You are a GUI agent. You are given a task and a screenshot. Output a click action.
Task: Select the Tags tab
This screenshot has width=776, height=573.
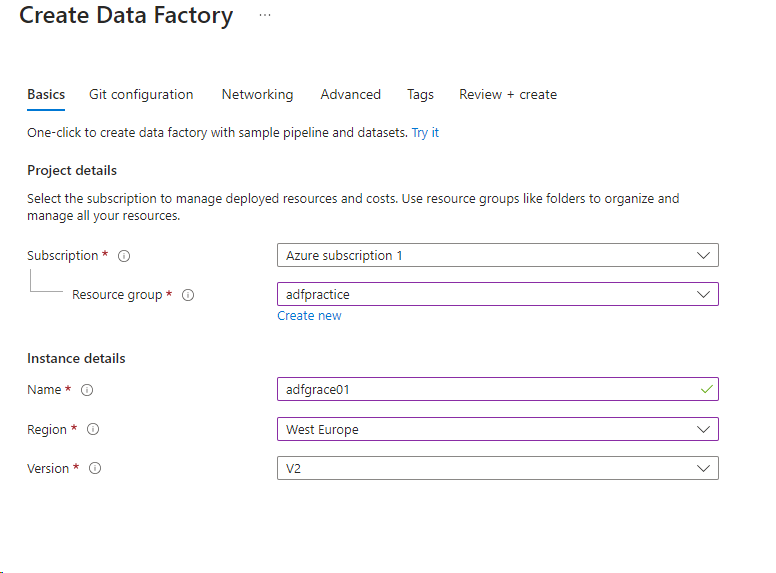pos(420,94)
